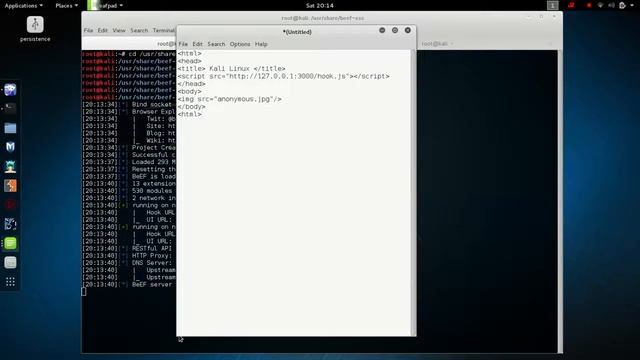Click the script src hook.js line

283,76
